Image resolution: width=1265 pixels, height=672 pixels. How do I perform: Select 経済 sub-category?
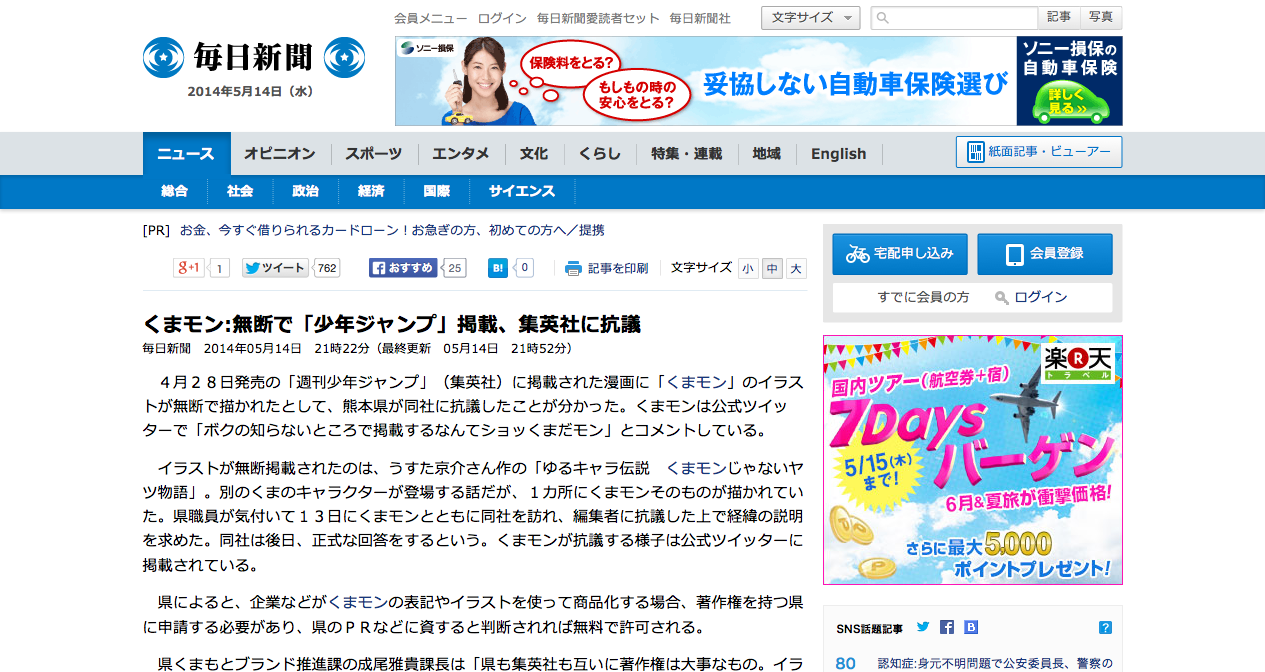point(371,191)
